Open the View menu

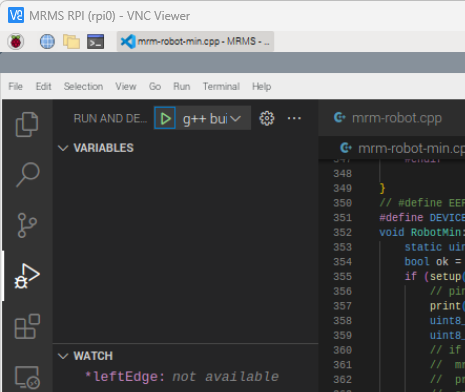[x=126, y=86]
